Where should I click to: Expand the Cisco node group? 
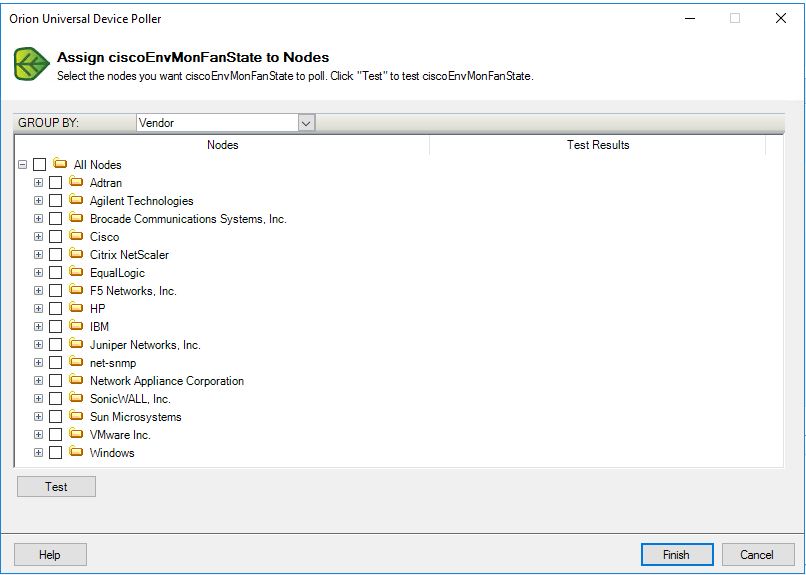(38, 236)
